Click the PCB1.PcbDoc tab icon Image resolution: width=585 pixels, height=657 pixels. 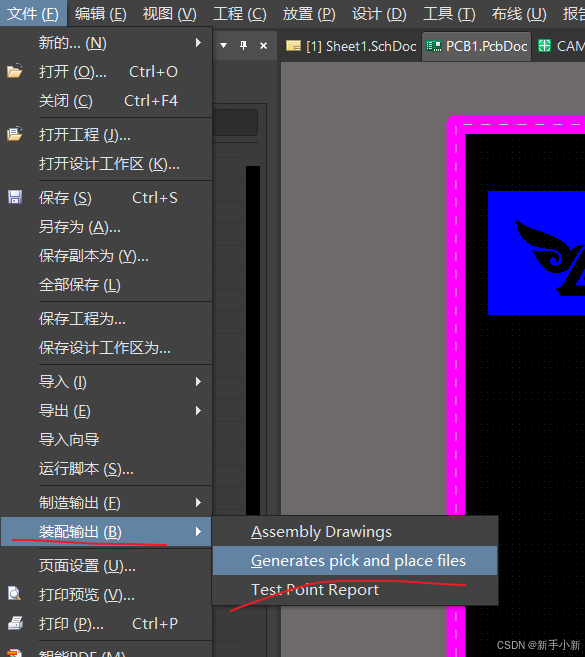(434, 46)
